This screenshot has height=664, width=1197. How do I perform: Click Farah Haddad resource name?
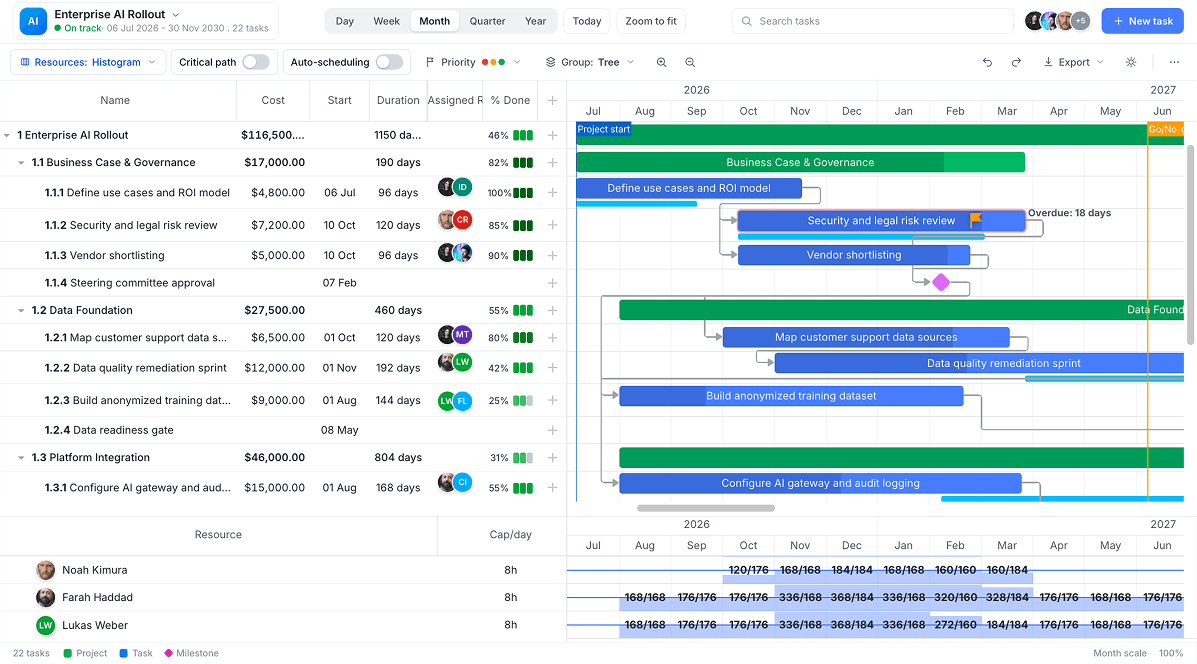pos(97,598)
